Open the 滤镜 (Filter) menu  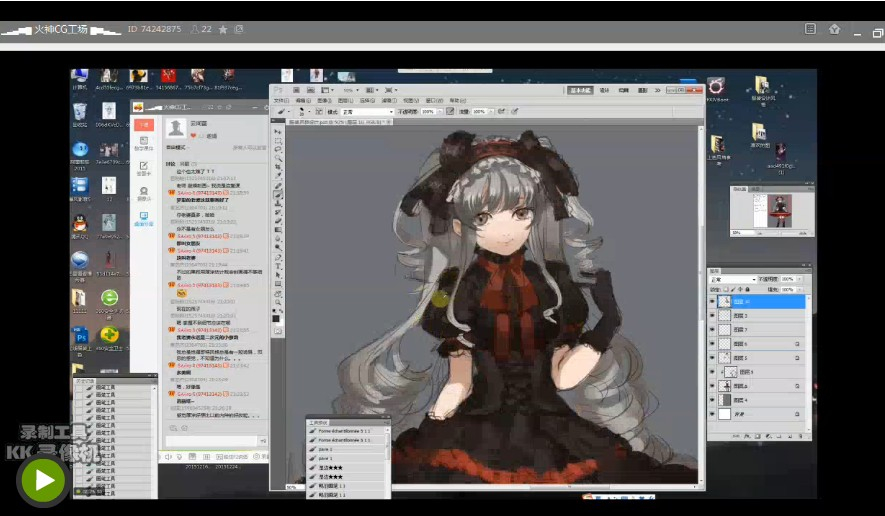pos(389,100)
